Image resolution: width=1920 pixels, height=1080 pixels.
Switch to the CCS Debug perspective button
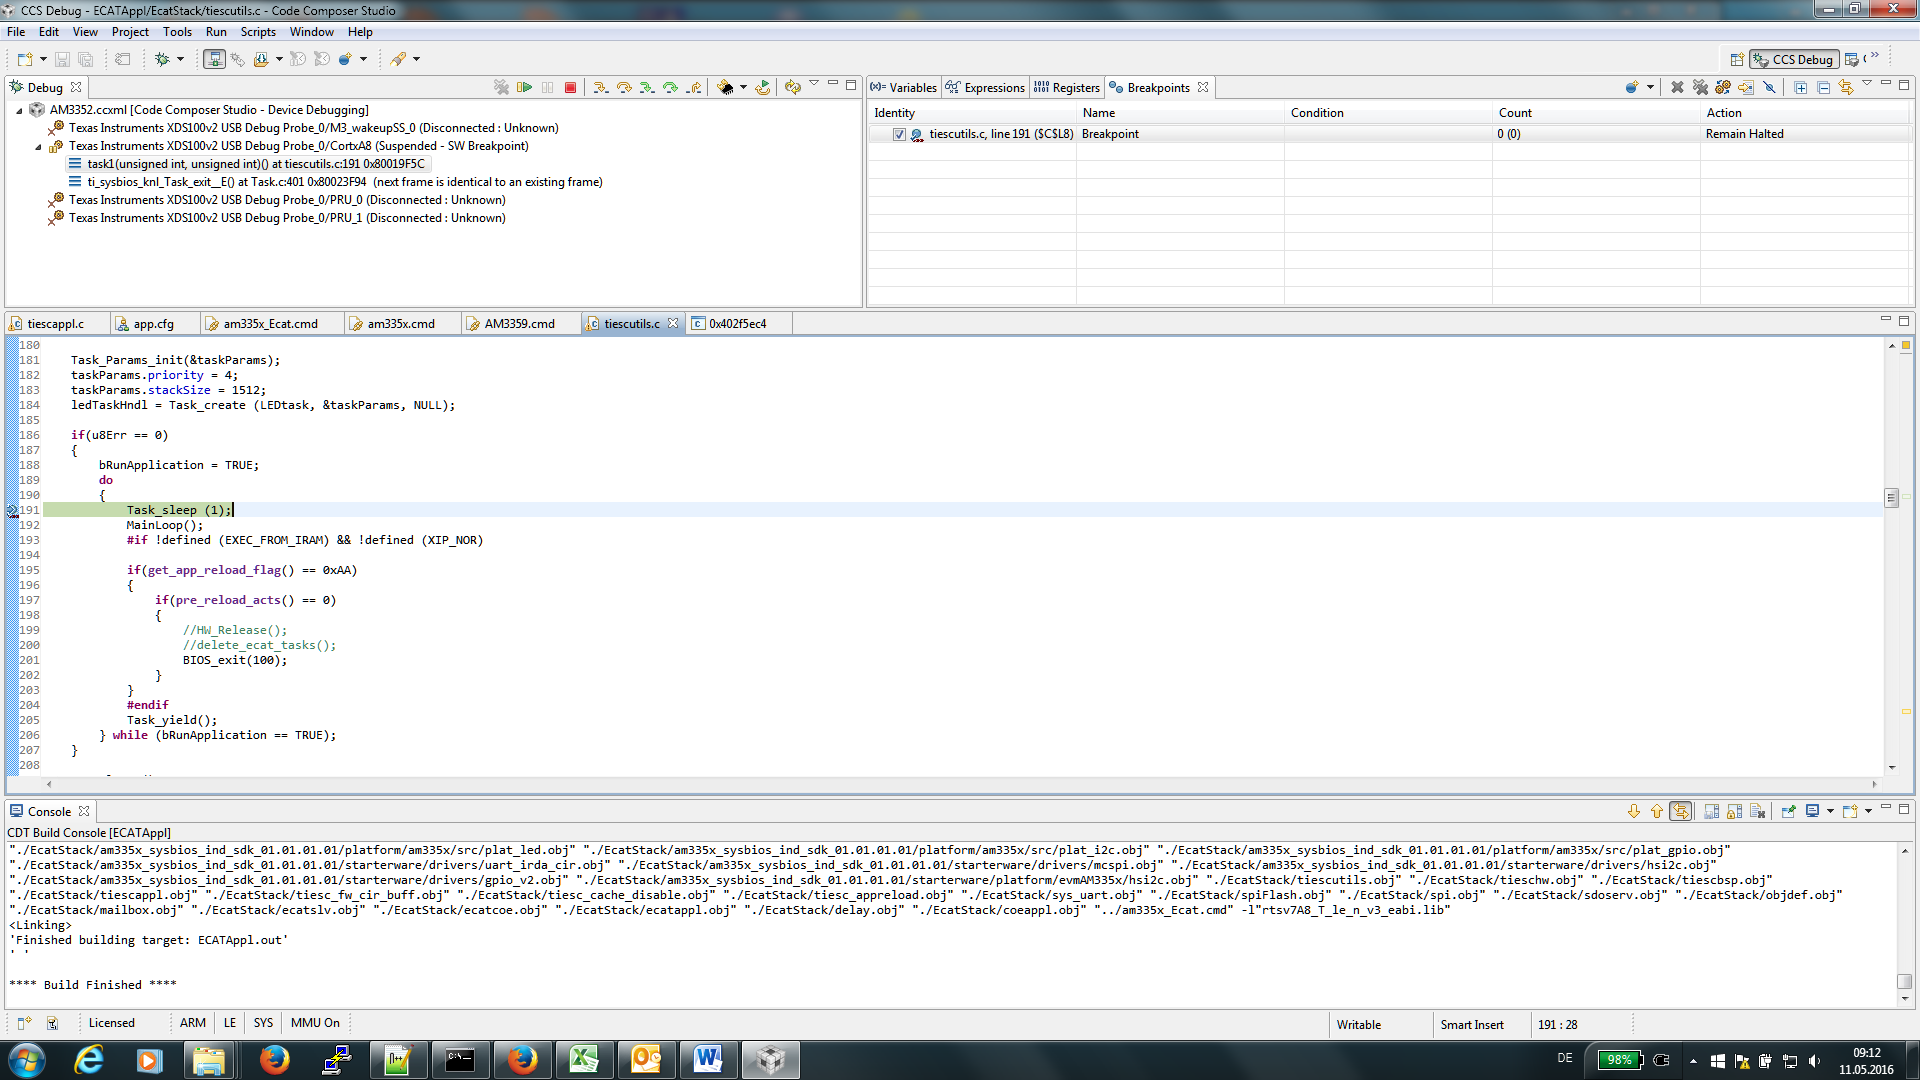[x=1794, y=60]
